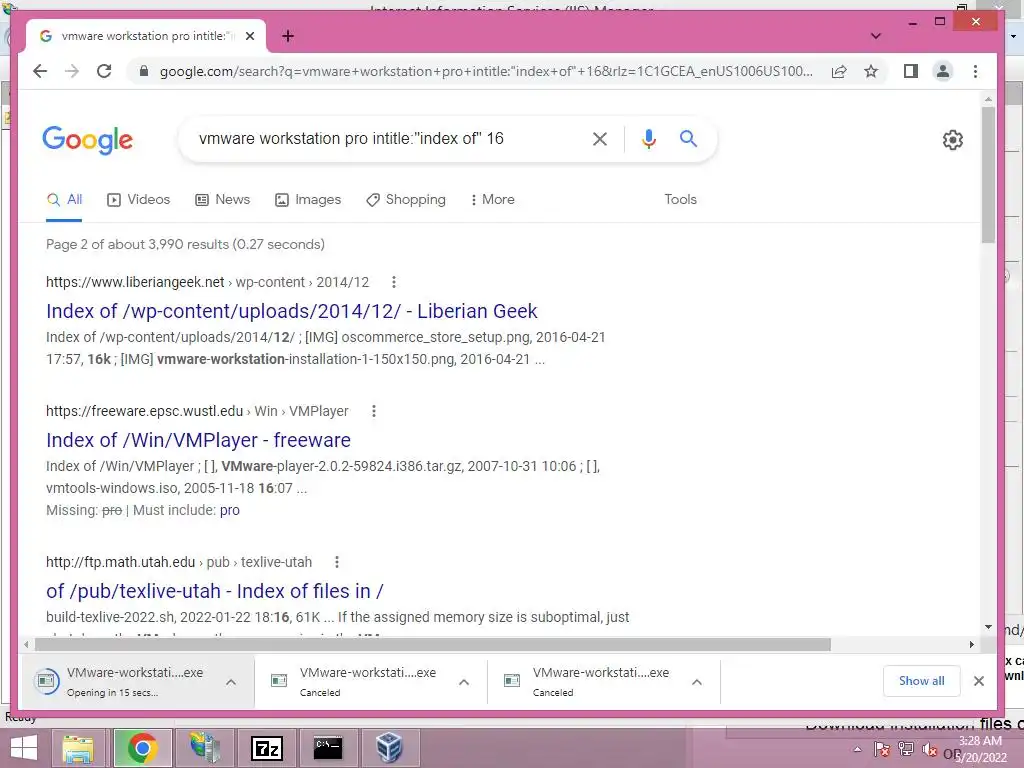Expand options for the last canceled download
The image size is (1024, 768).
697,682
